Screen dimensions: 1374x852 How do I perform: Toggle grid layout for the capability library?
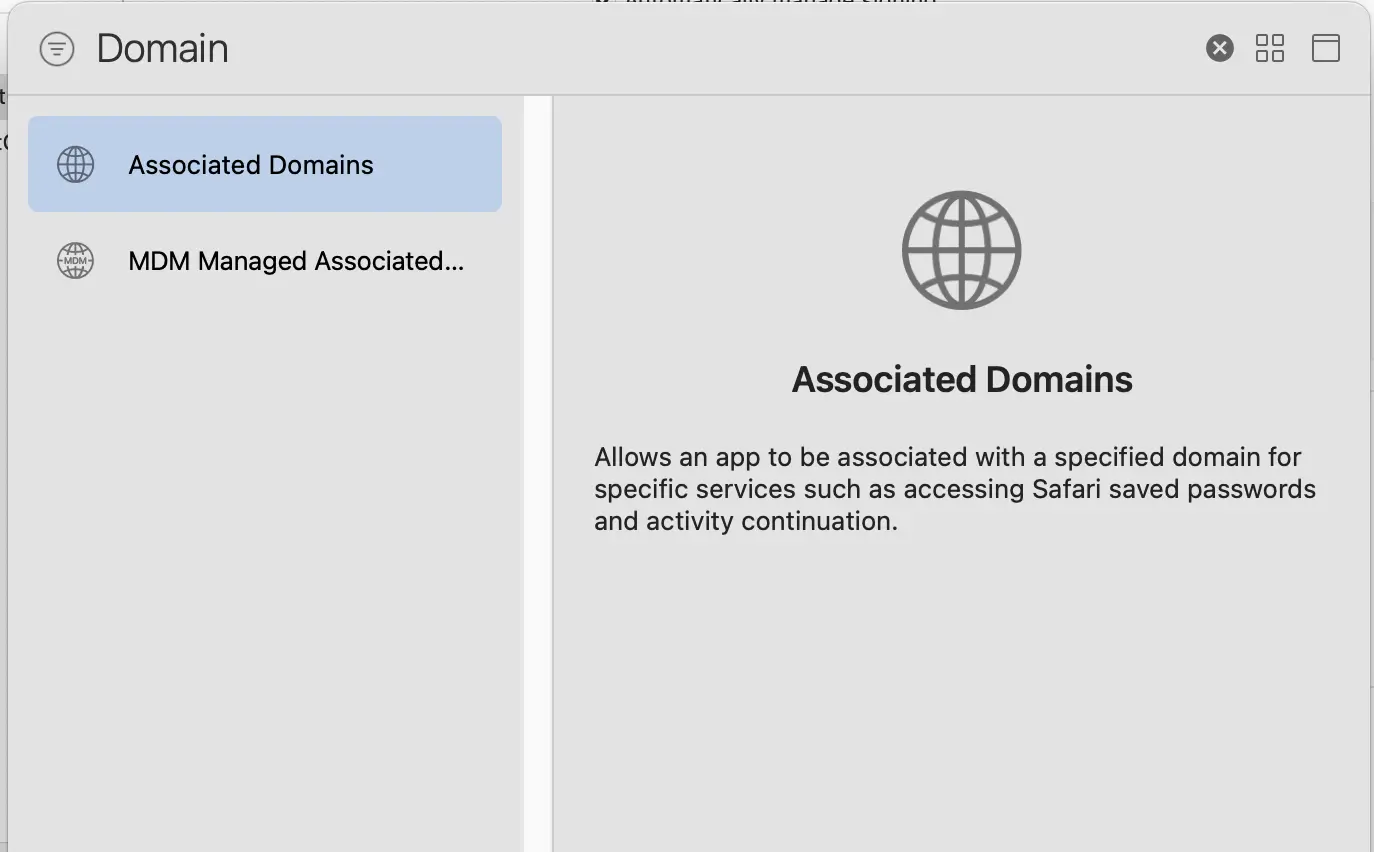tap(1270, 47)
